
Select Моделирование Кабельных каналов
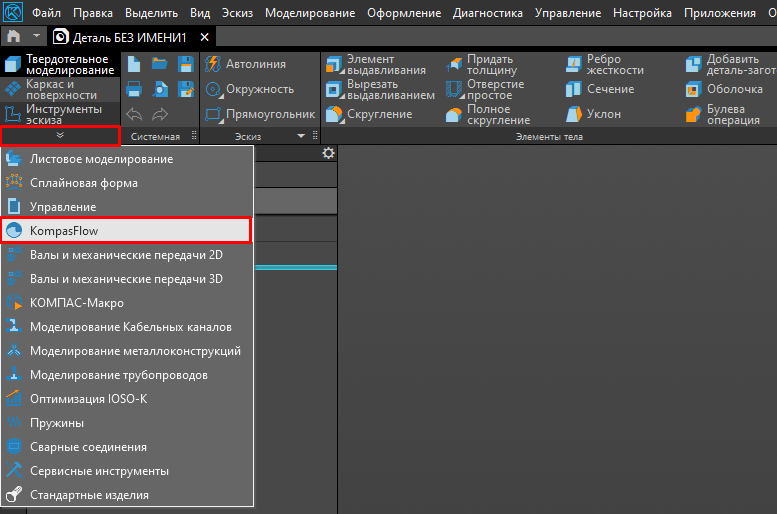[x=127, y=327]
